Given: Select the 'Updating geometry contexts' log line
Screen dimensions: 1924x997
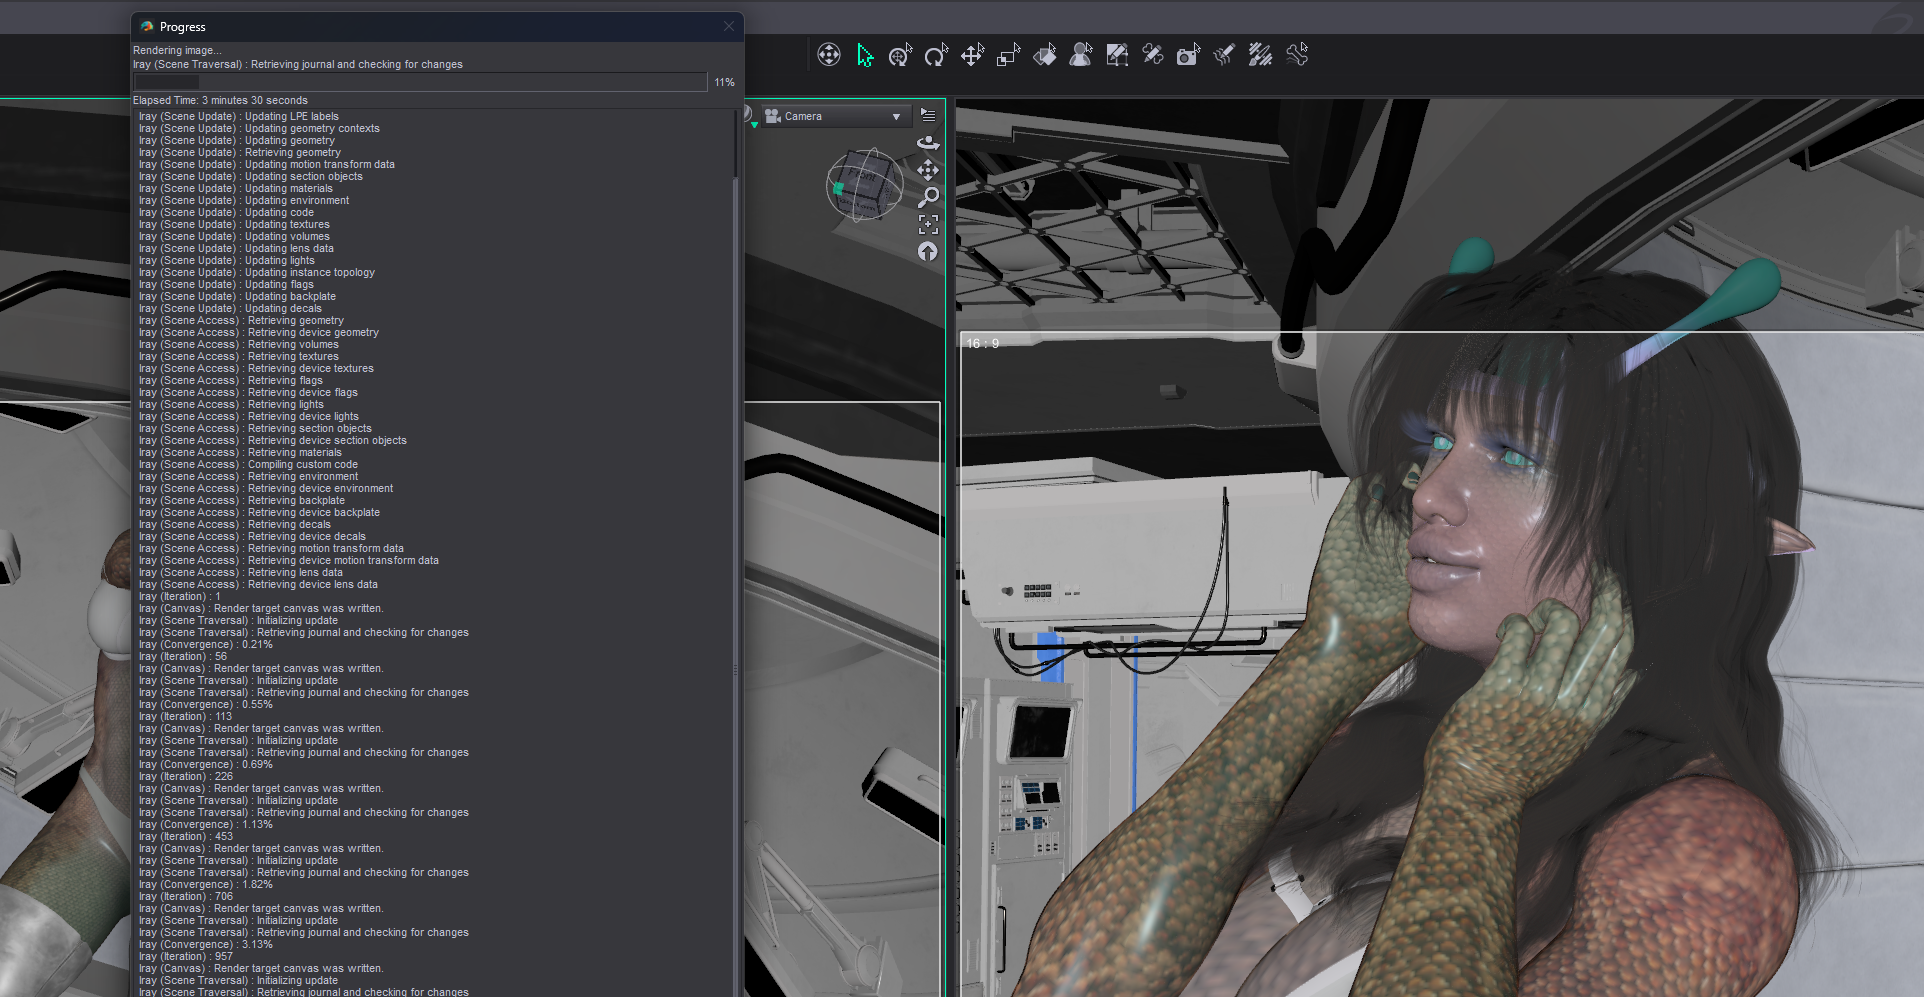Looking at the screenshot, I should 259,128.
